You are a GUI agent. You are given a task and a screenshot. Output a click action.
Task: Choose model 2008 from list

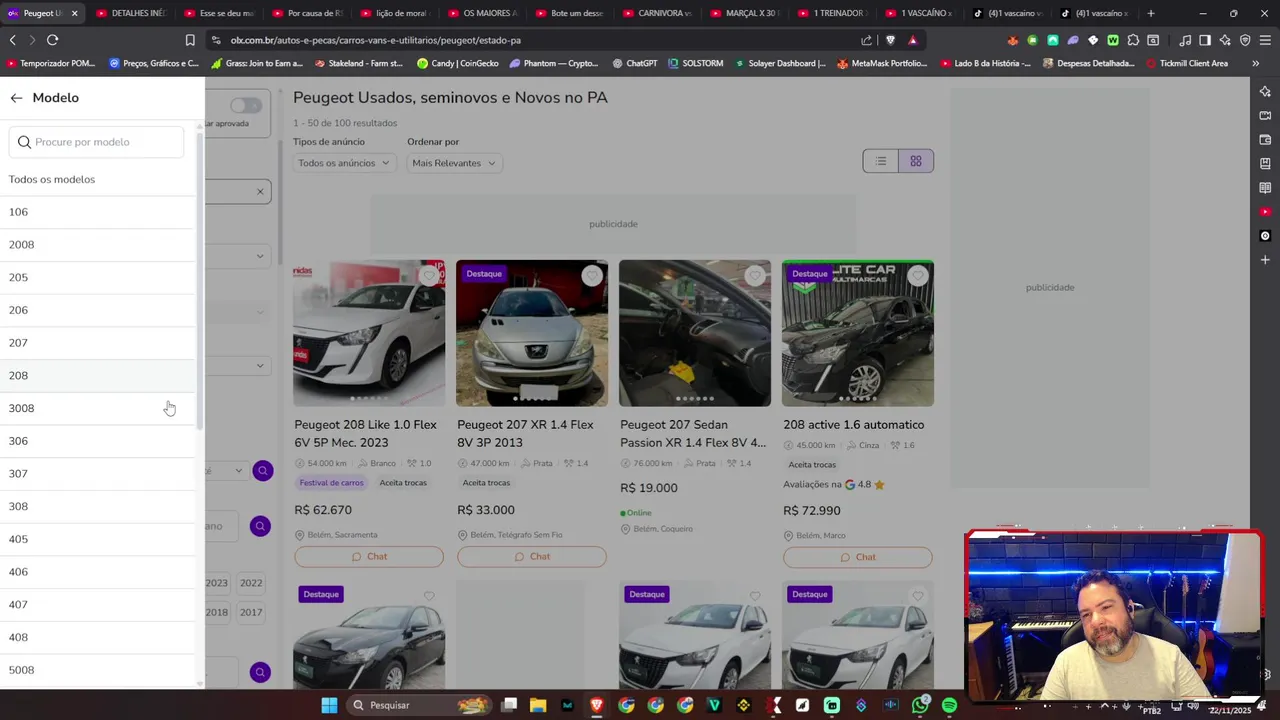point(98,245)
